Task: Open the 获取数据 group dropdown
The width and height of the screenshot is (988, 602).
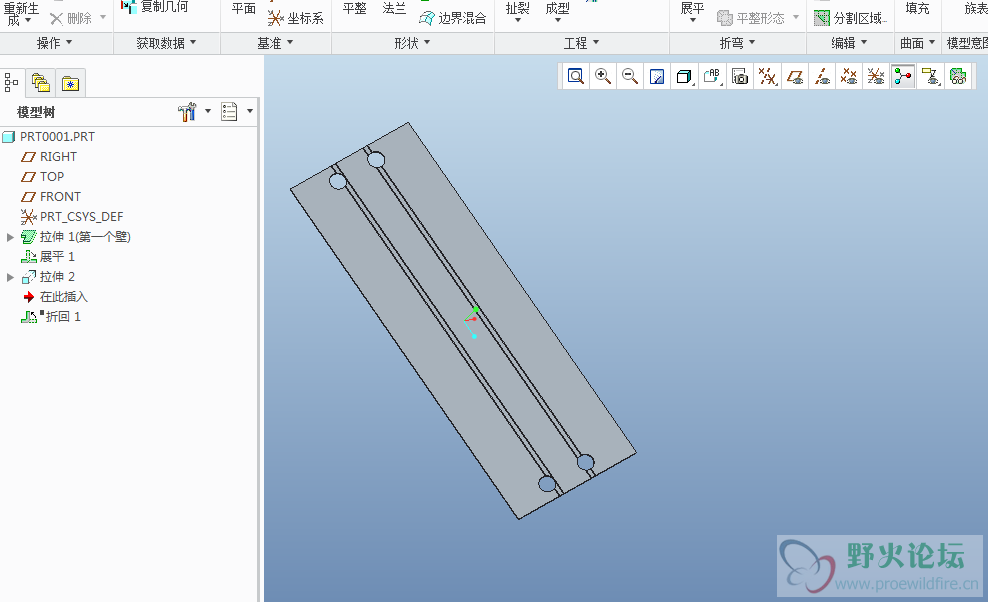Action: [x=166, y=43]
